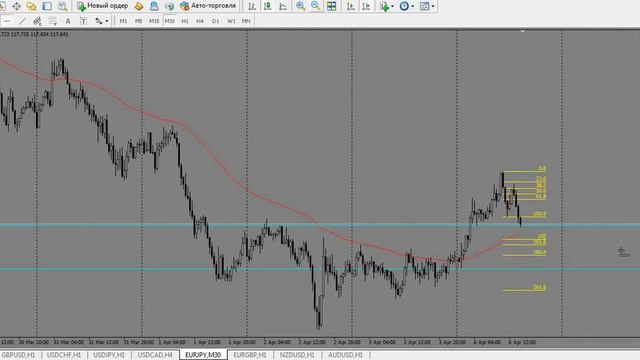Screen dimensions: 640x360
Task: Switch timeframe to D1
Action: pyautogui.click(x=216, y=21)
